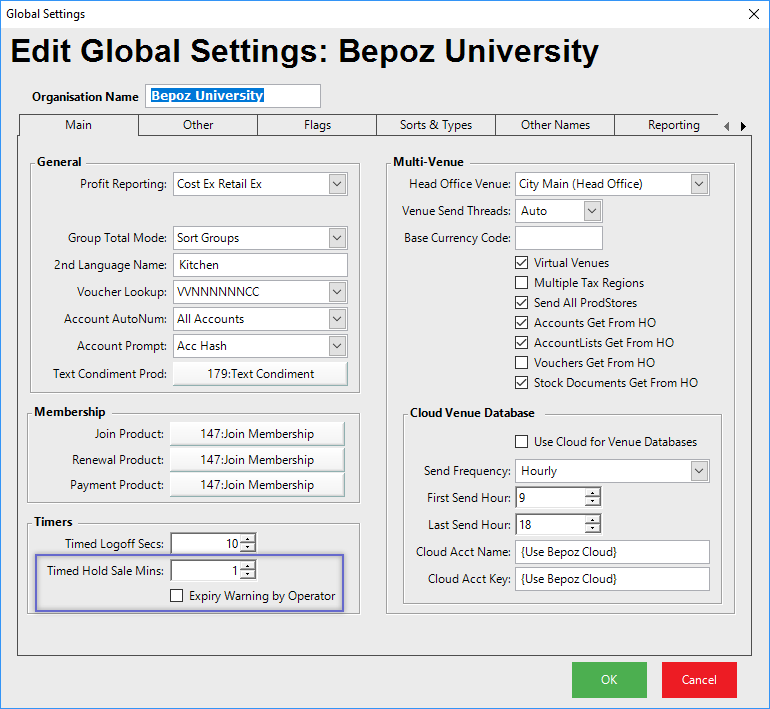The height and width of the screenshot is (709, 770).
Task: Enable Use Cloud for Venue Databases
Action: coord(522,441)
